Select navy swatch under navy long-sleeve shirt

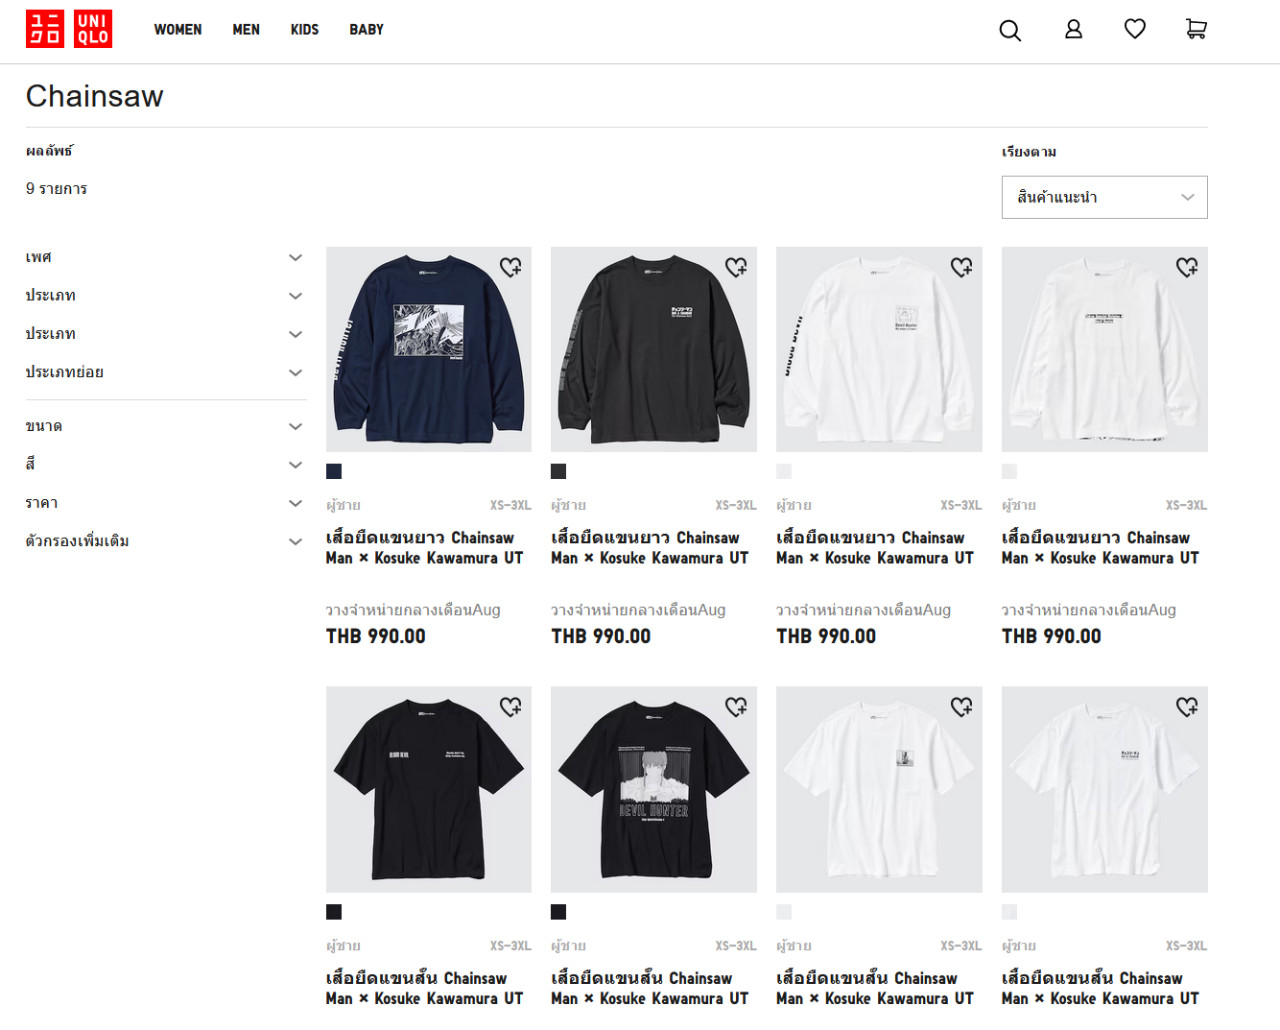[334, 471]
